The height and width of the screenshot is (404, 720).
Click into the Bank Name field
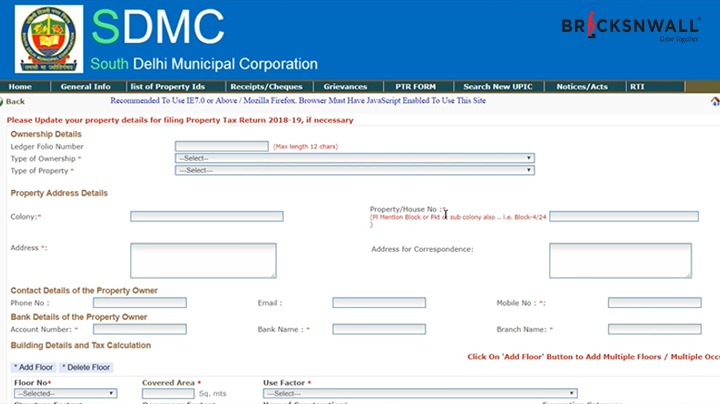tap(379, 329)
